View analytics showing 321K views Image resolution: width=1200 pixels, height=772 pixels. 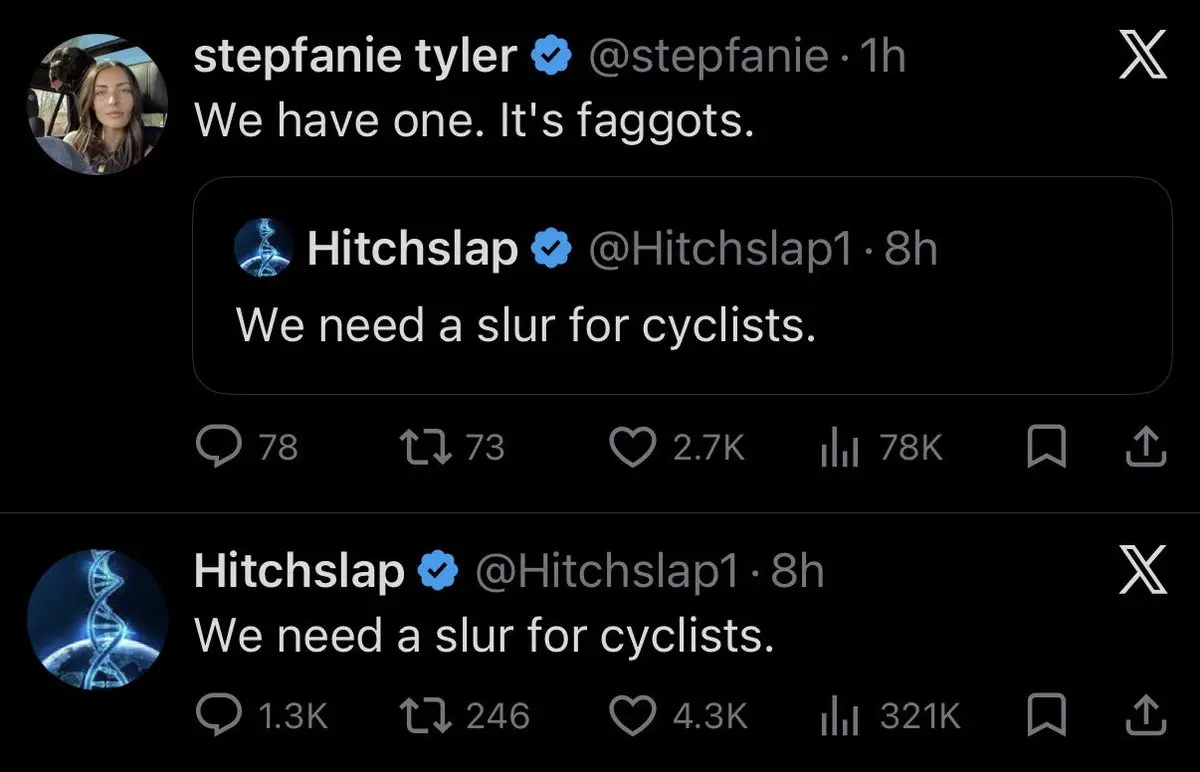click(834, 716)
